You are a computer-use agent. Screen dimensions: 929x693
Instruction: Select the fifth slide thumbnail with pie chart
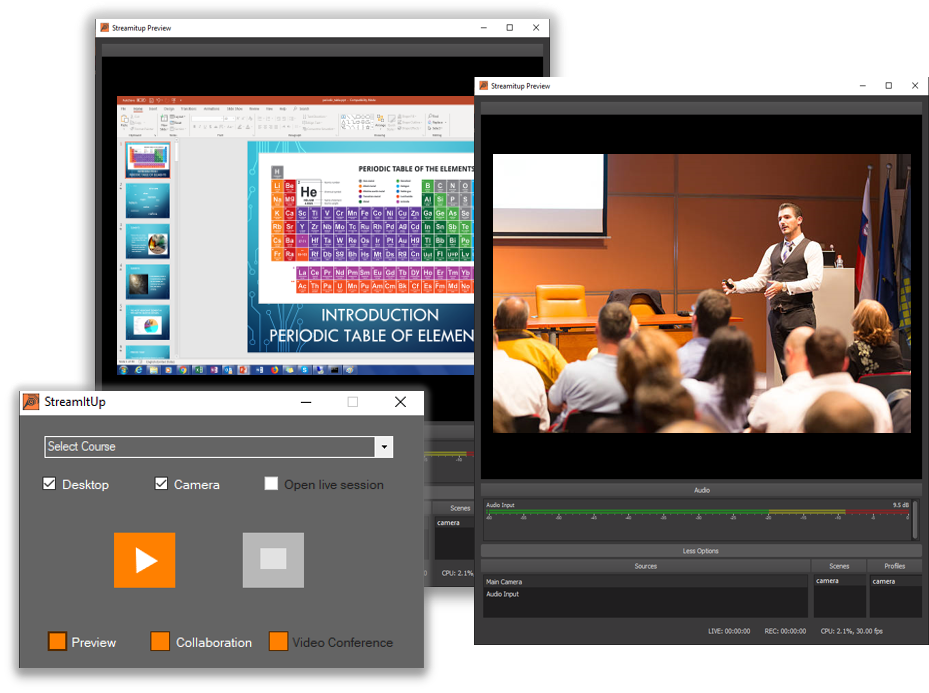point(148,323)
